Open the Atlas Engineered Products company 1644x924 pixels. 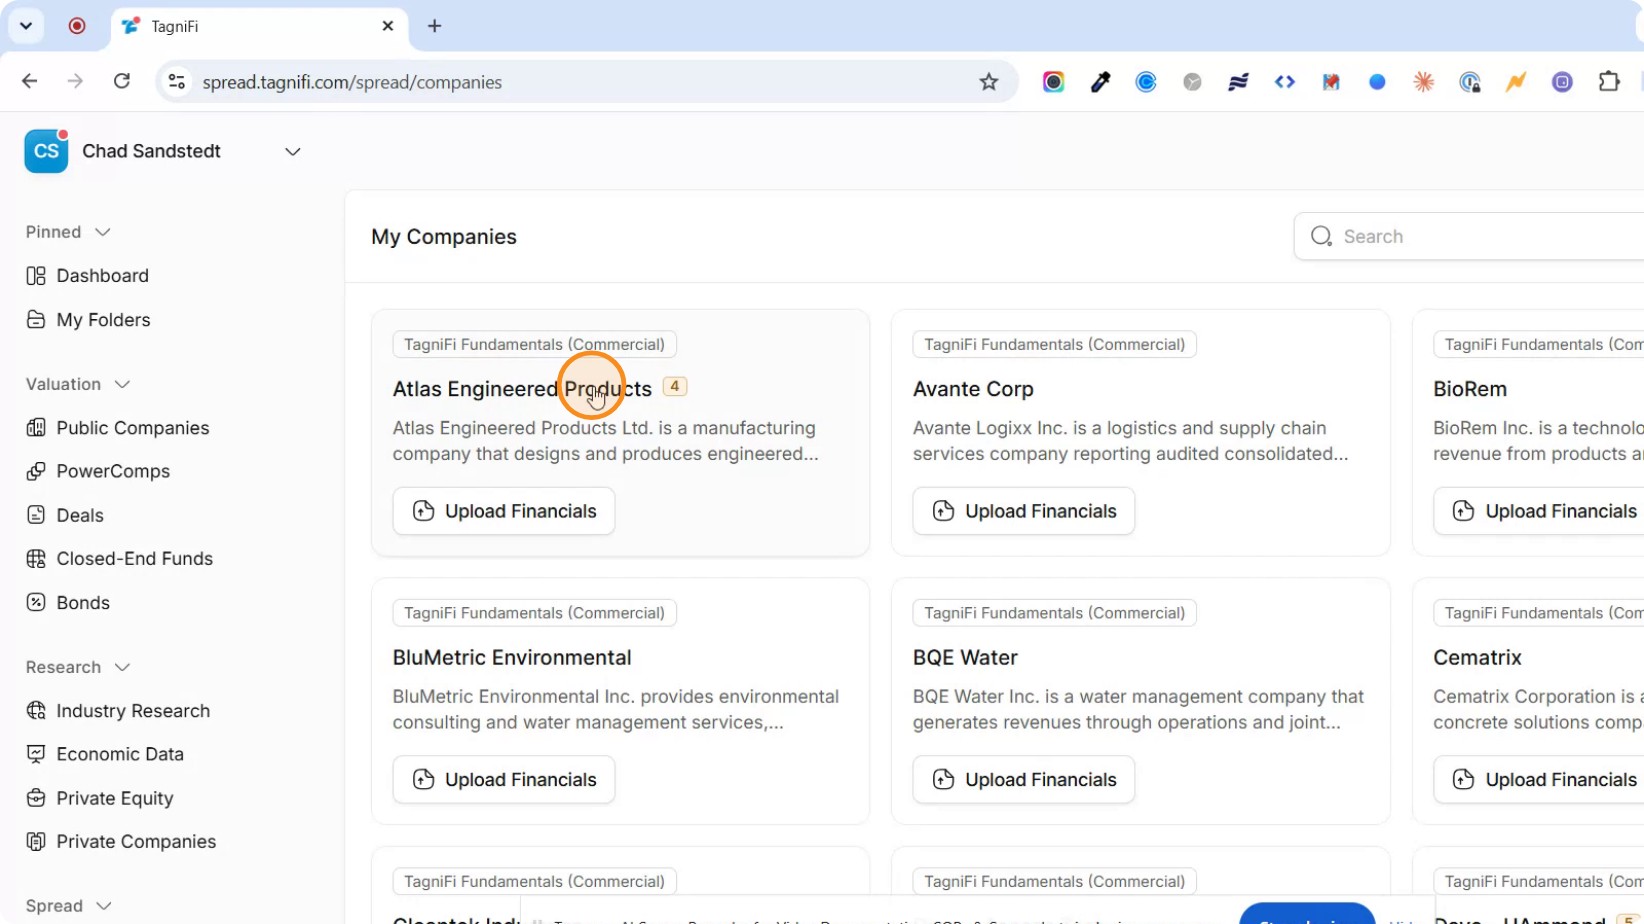(522, 389)
